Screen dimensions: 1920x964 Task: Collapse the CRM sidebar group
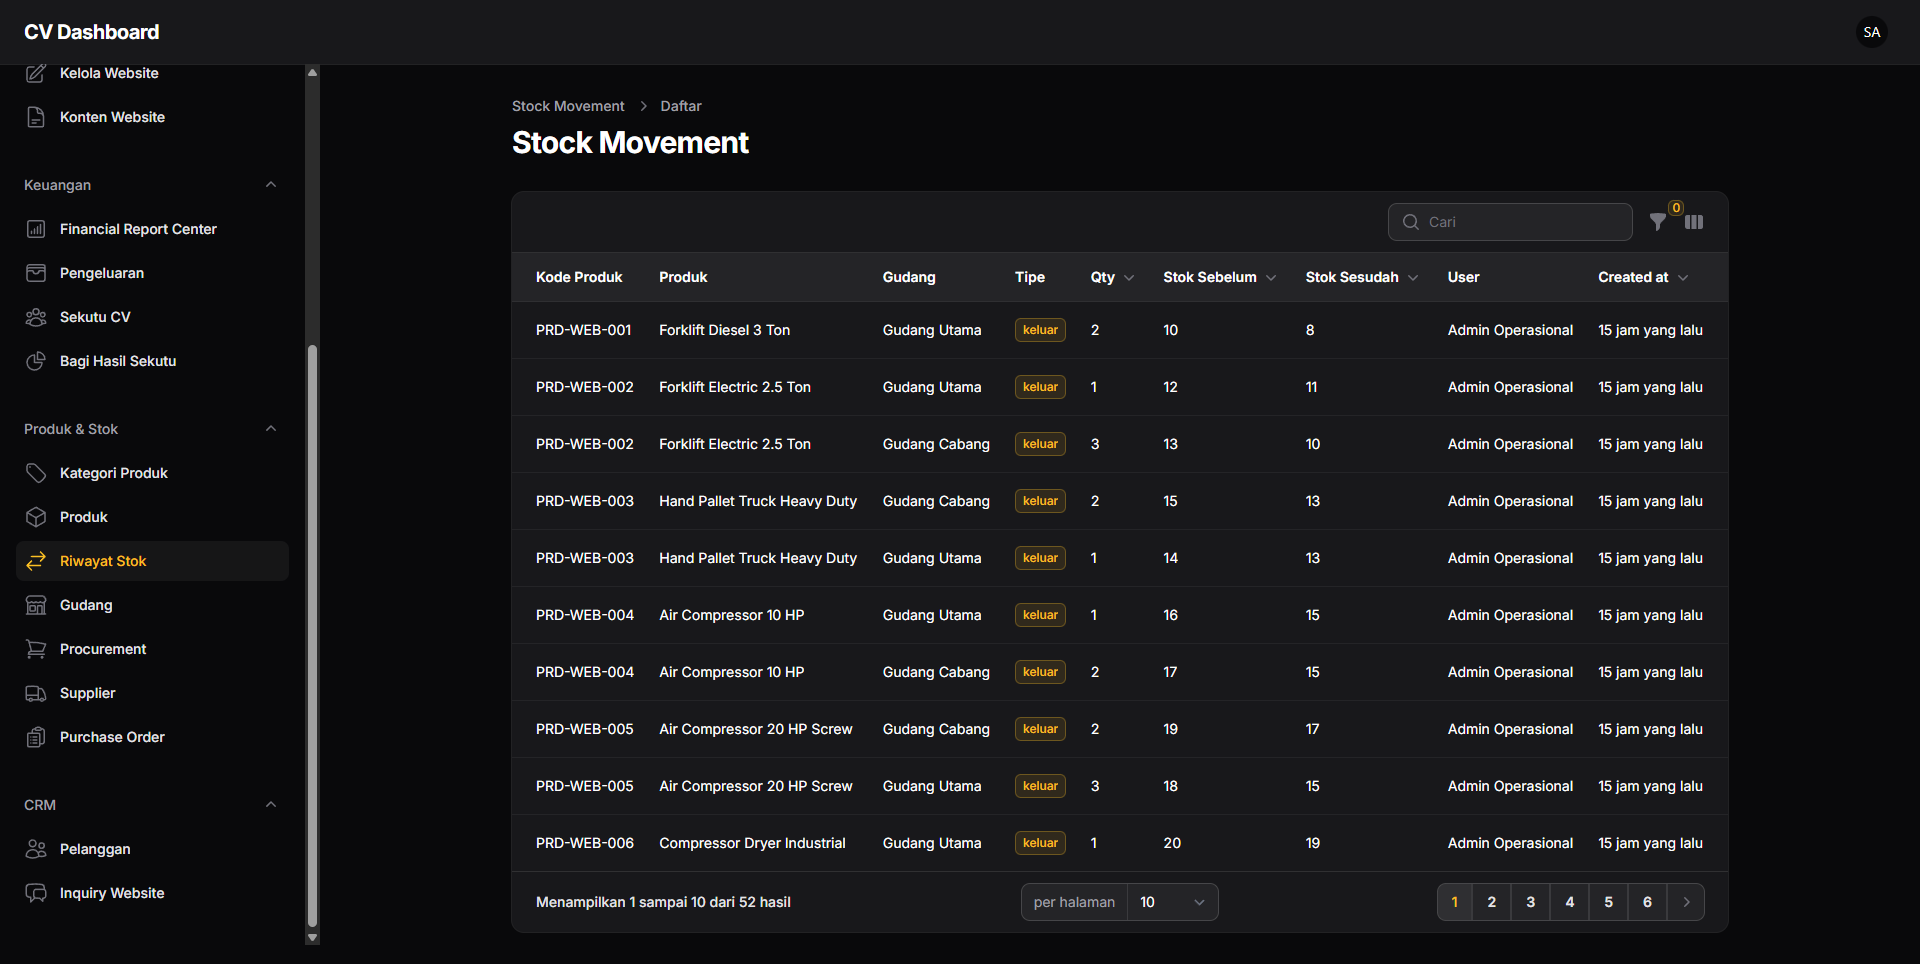[x=271, y=805]
